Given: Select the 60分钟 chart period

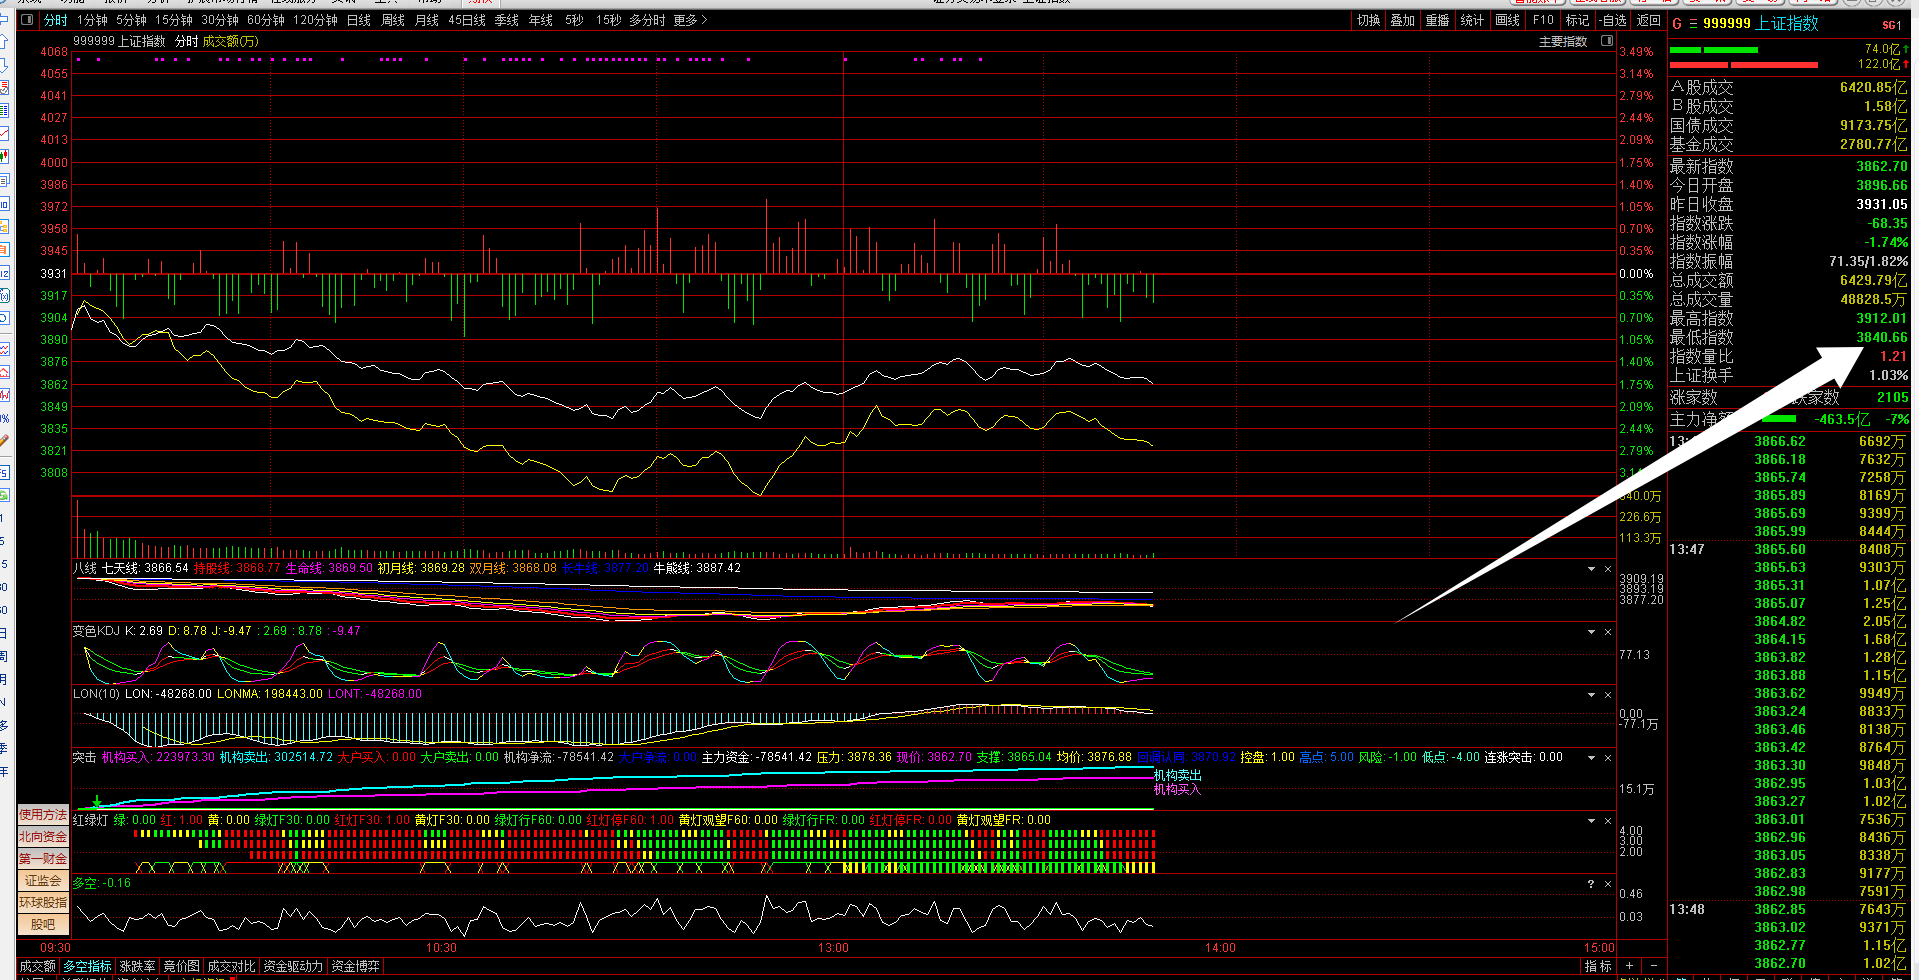Looking at the screenshot, I should (x=265, y=20).
